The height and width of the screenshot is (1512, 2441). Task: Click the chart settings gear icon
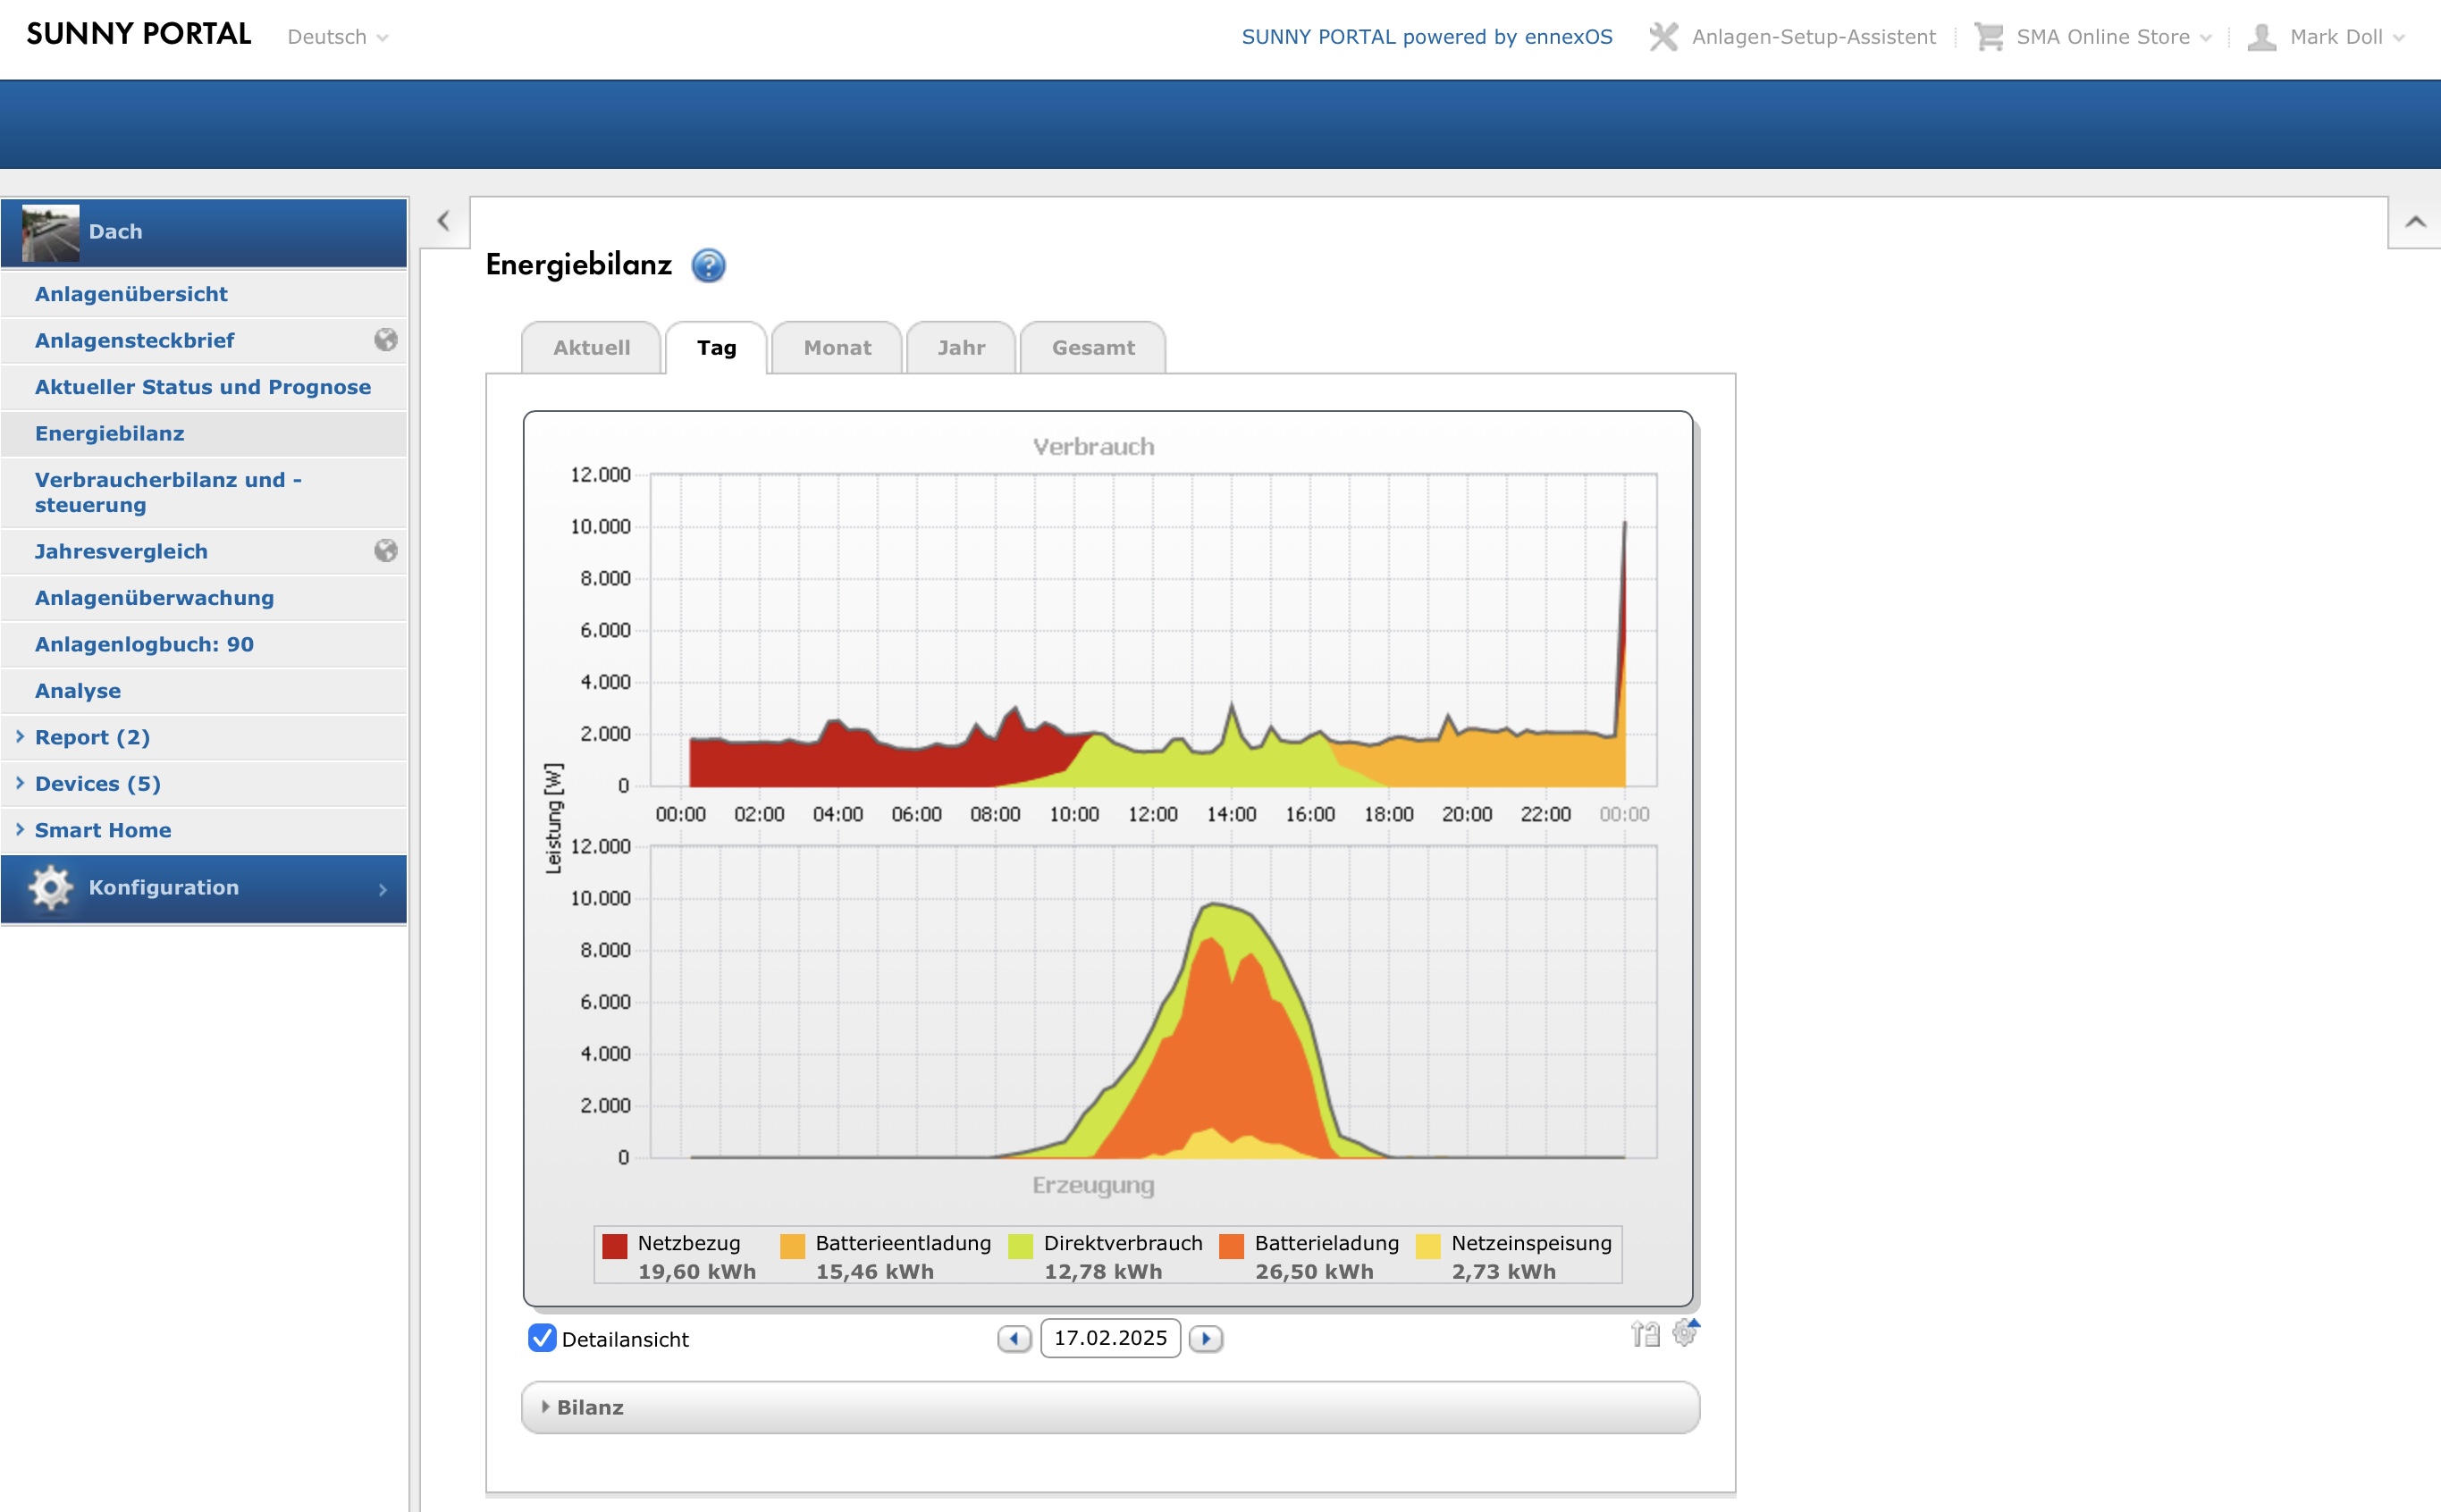pyautogui.click(x=1685, y=1333)
